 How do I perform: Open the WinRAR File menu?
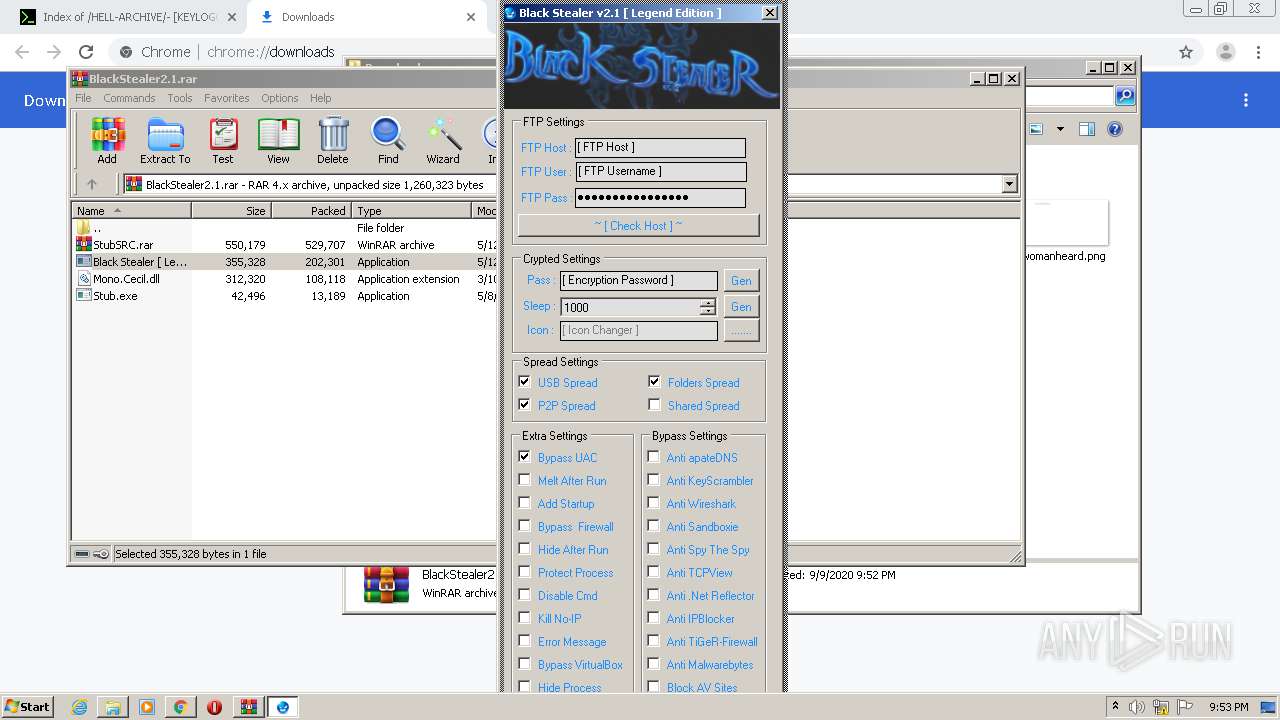[x=83, y=98]
